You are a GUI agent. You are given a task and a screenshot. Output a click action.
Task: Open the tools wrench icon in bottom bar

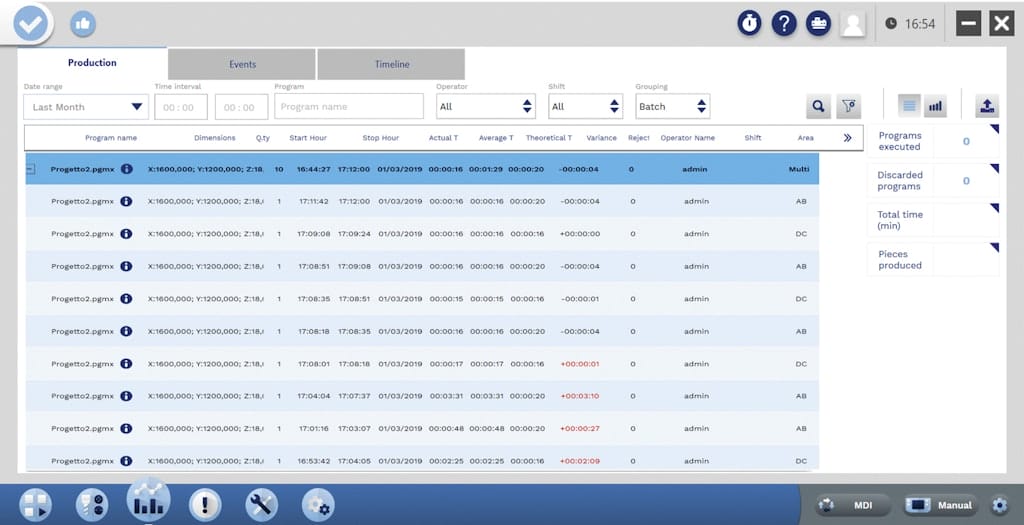click(260, 504)
